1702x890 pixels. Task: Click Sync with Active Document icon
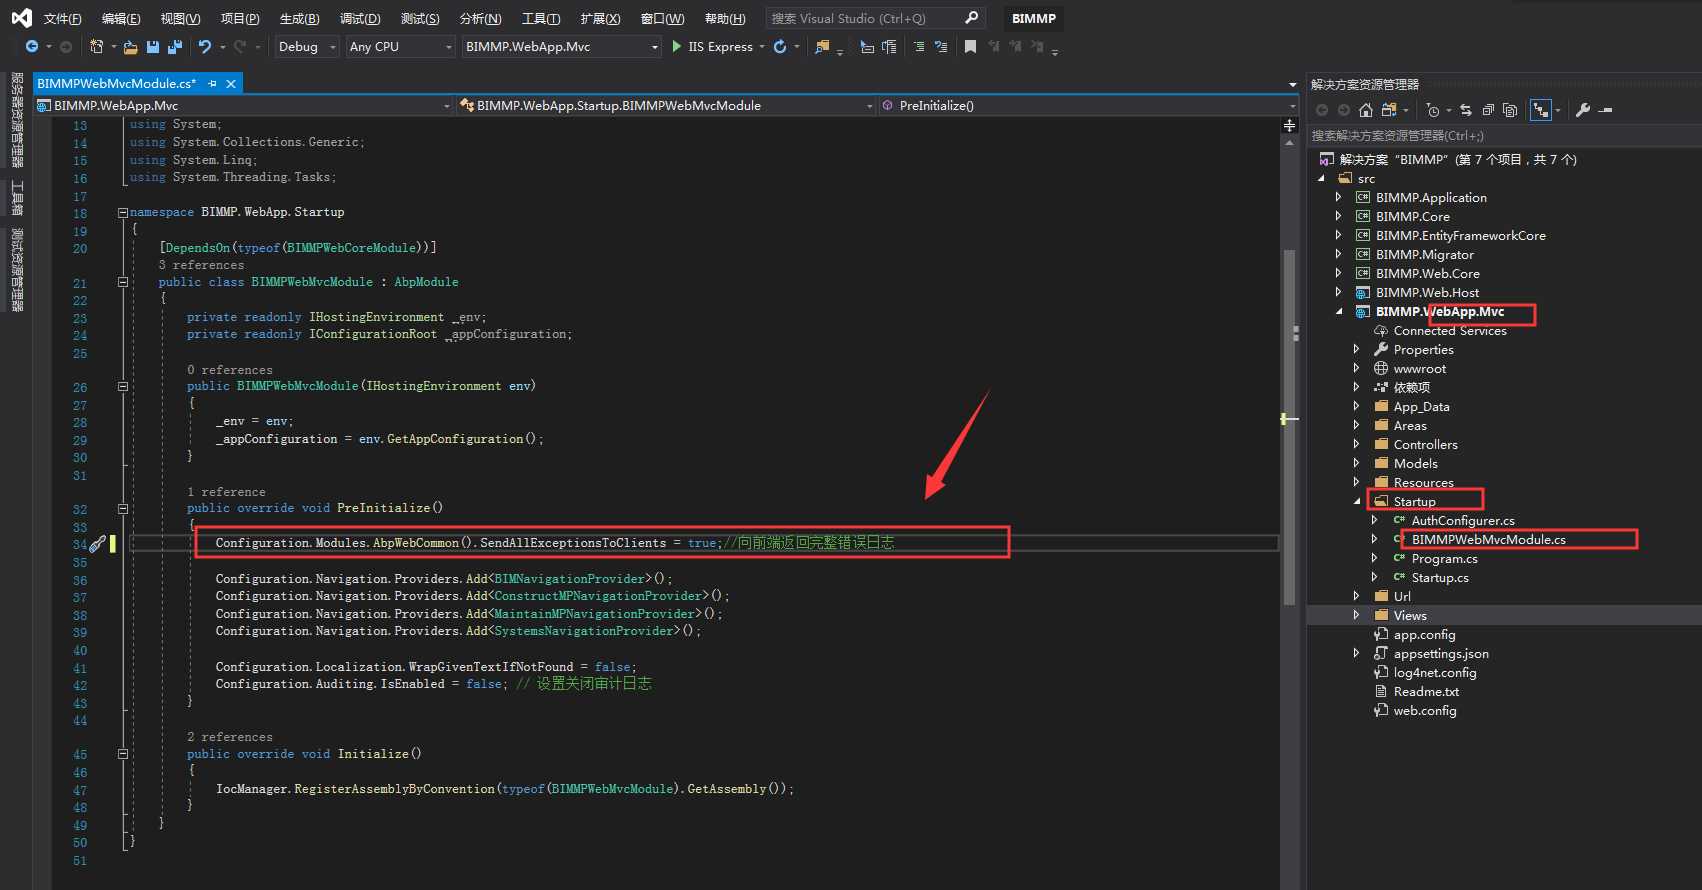point(1466,110)
